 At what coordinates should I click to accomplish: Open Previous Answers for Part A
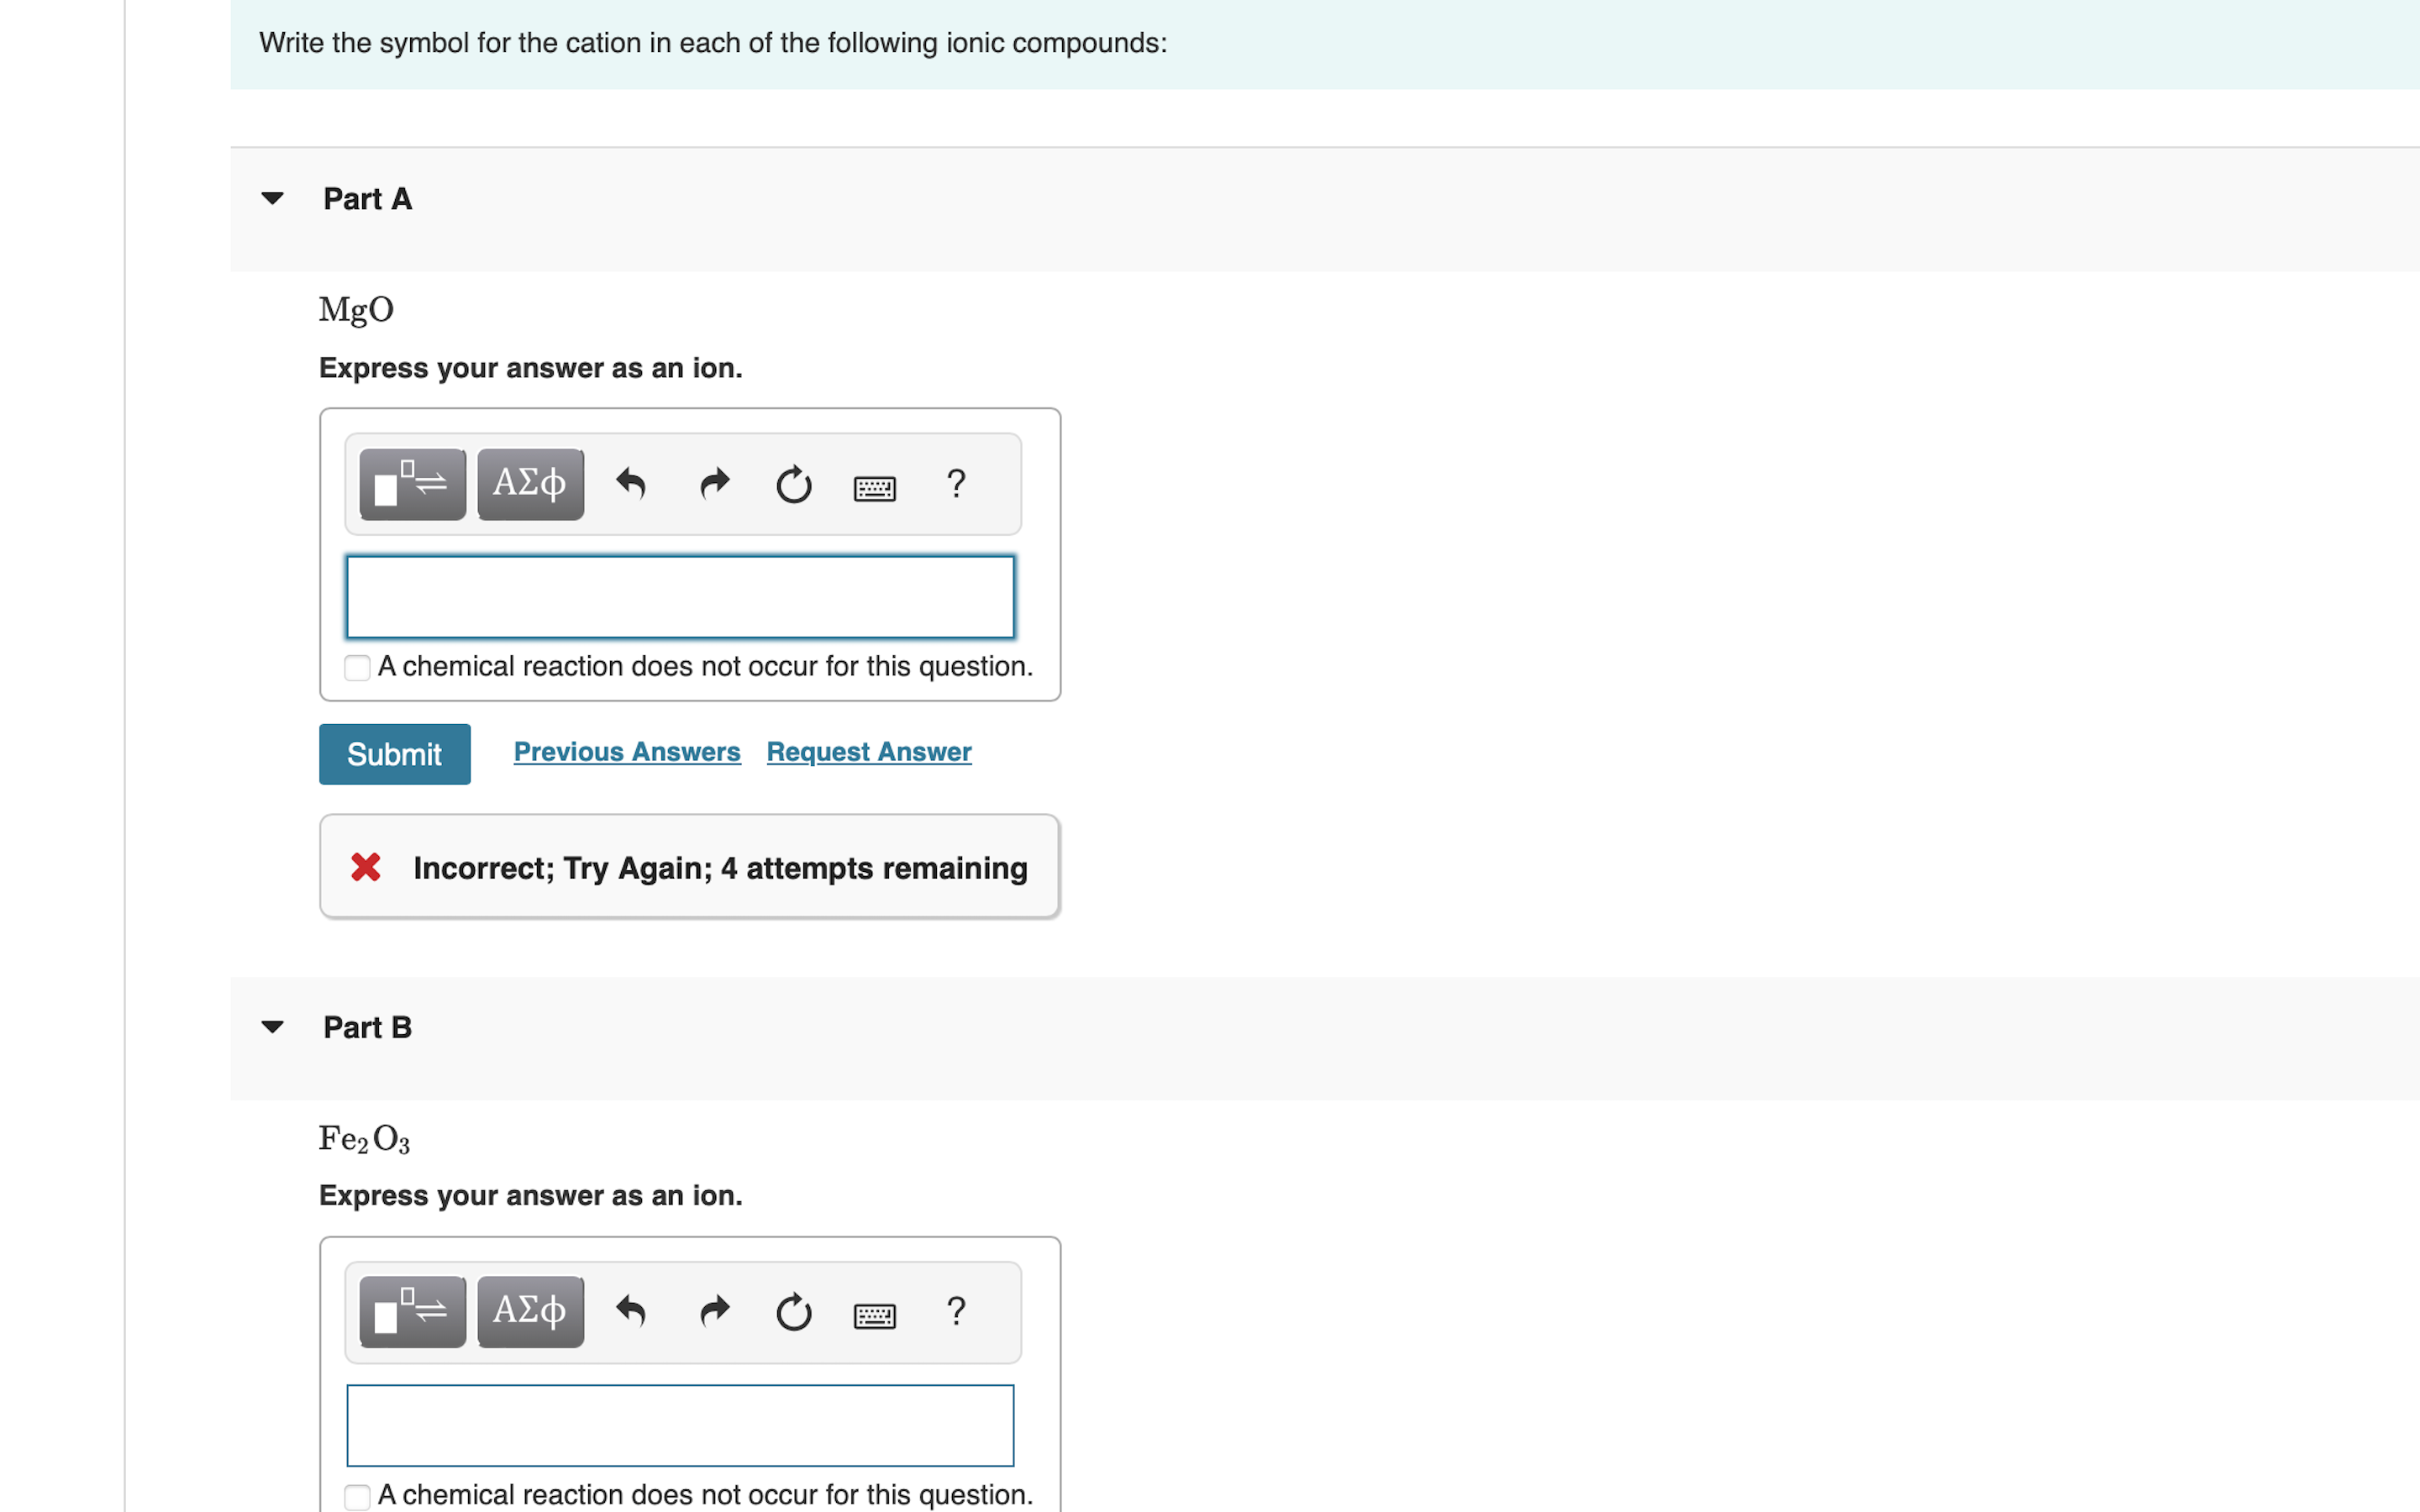(626, 751)
